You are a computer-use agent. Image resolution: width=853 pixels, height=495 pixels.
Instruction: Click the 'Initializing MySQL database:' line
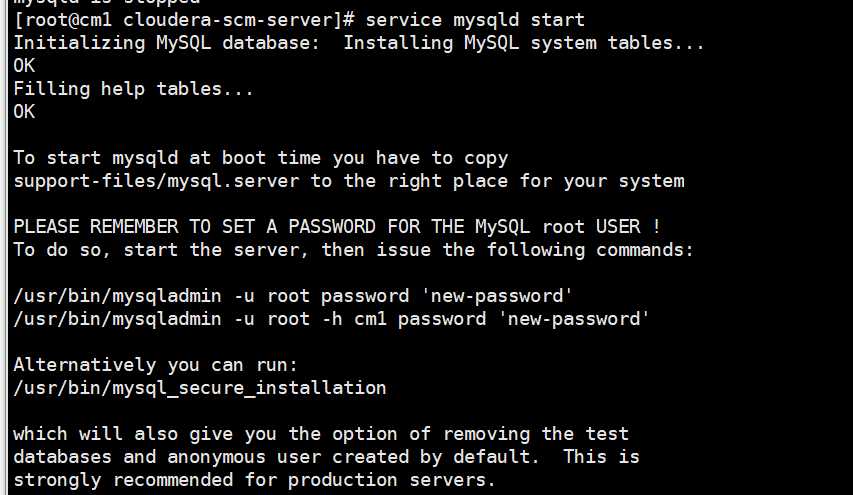pyautogui.click(x=167, y=44)
